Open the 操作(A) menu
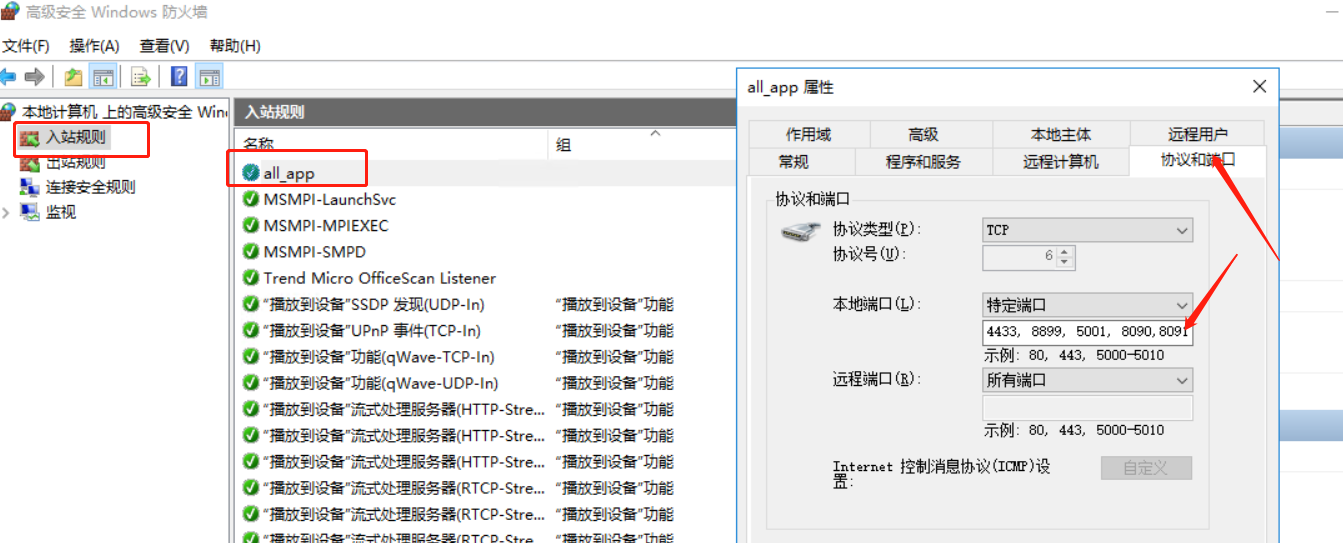1343x543 pixels. [x=94, y=46]
